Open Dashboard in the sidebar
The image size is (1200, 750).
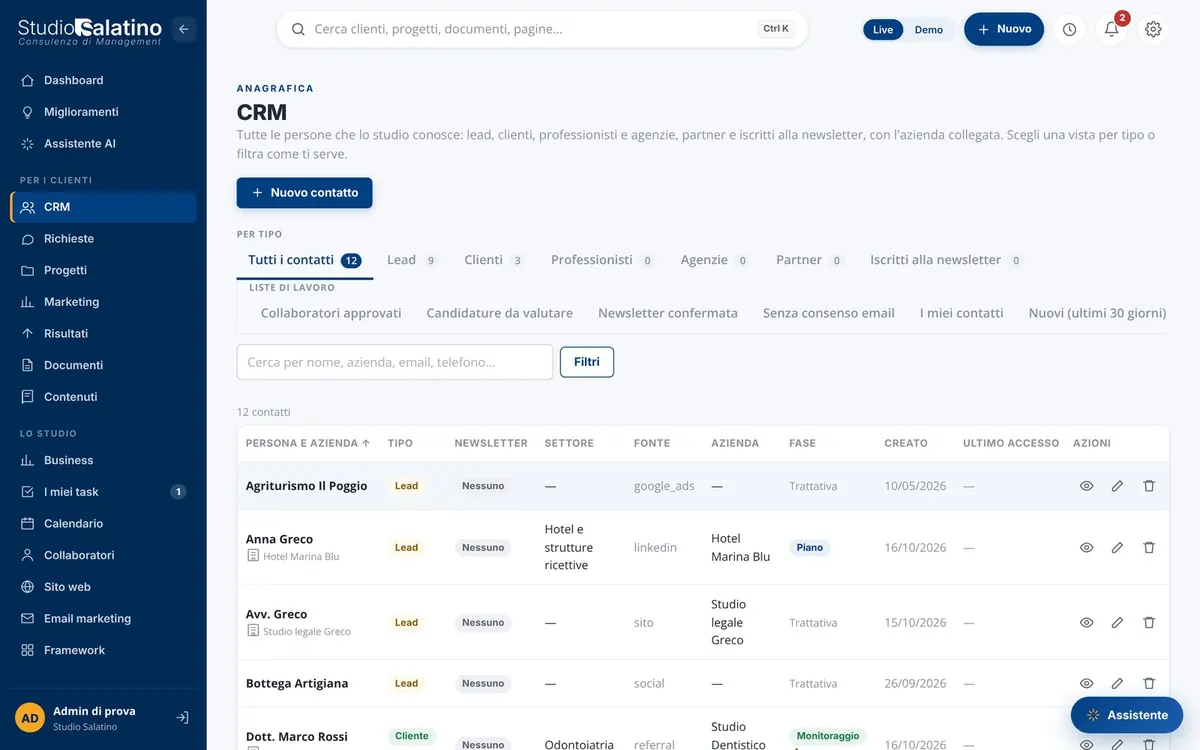[x=103, y=80]
